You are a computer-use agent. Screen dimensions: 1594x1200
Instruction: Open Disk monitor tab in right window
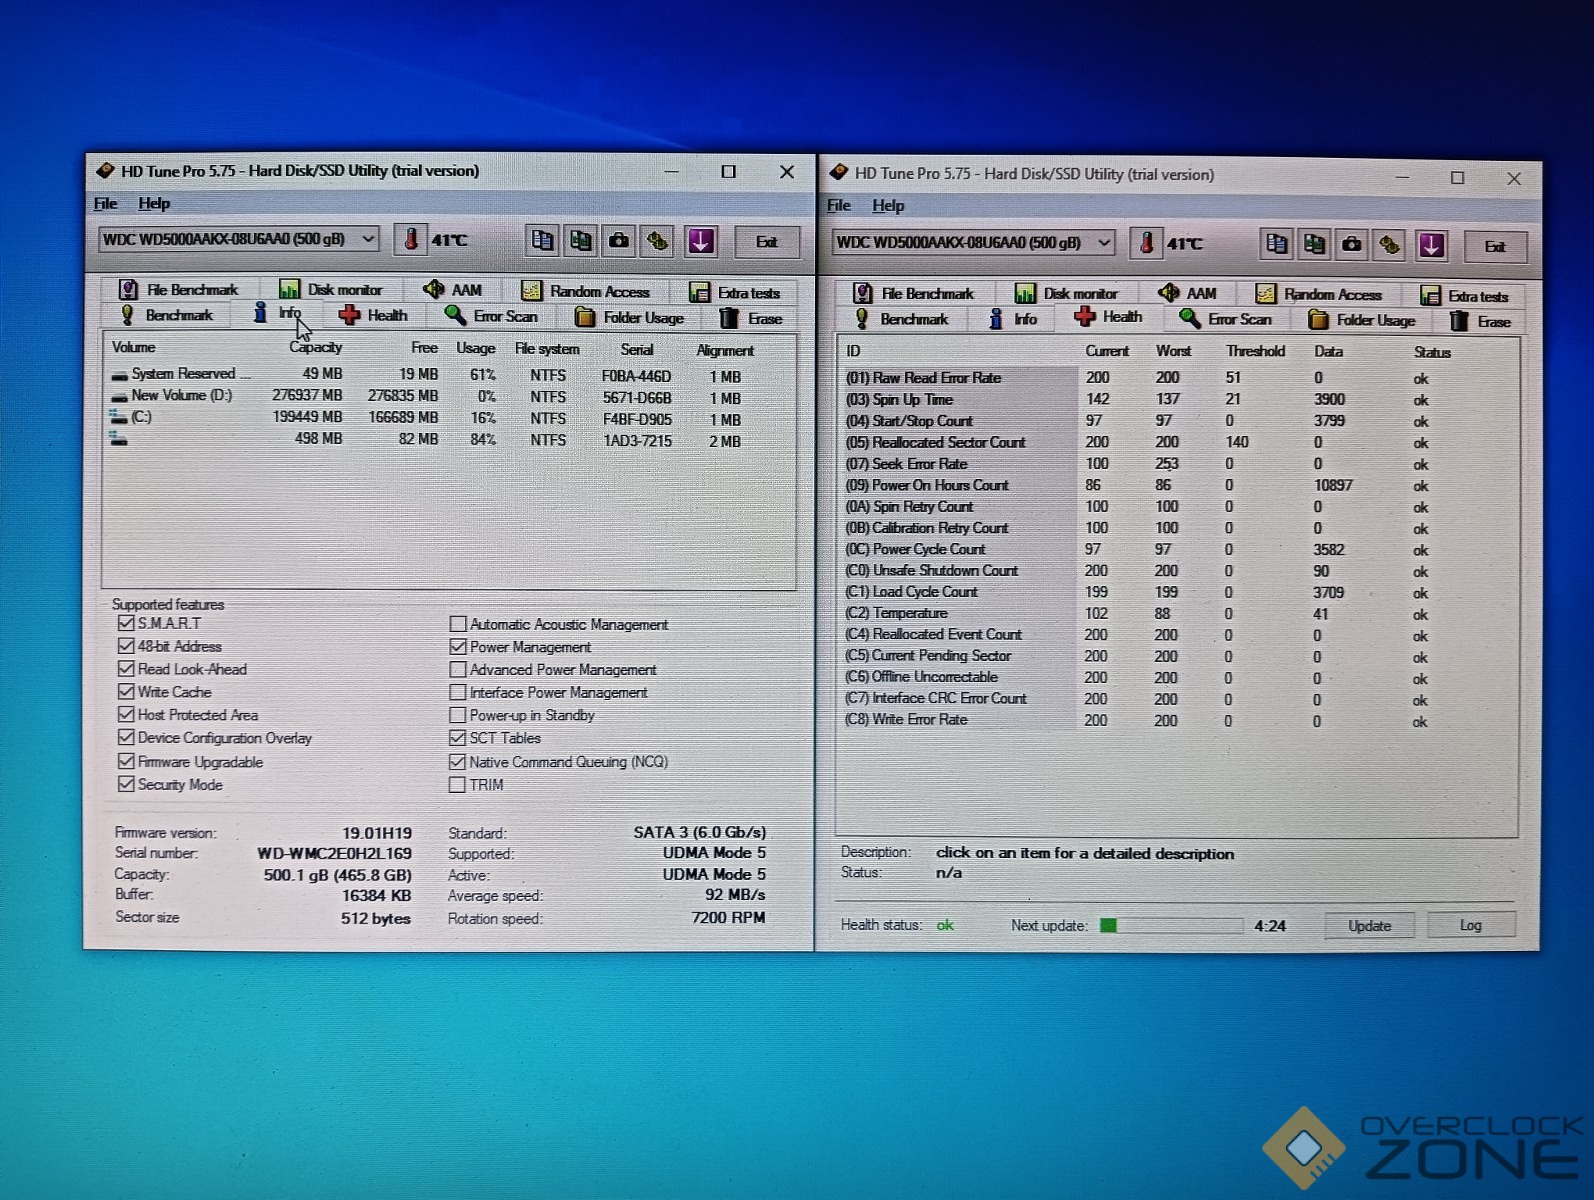[x=1067, y=293]
